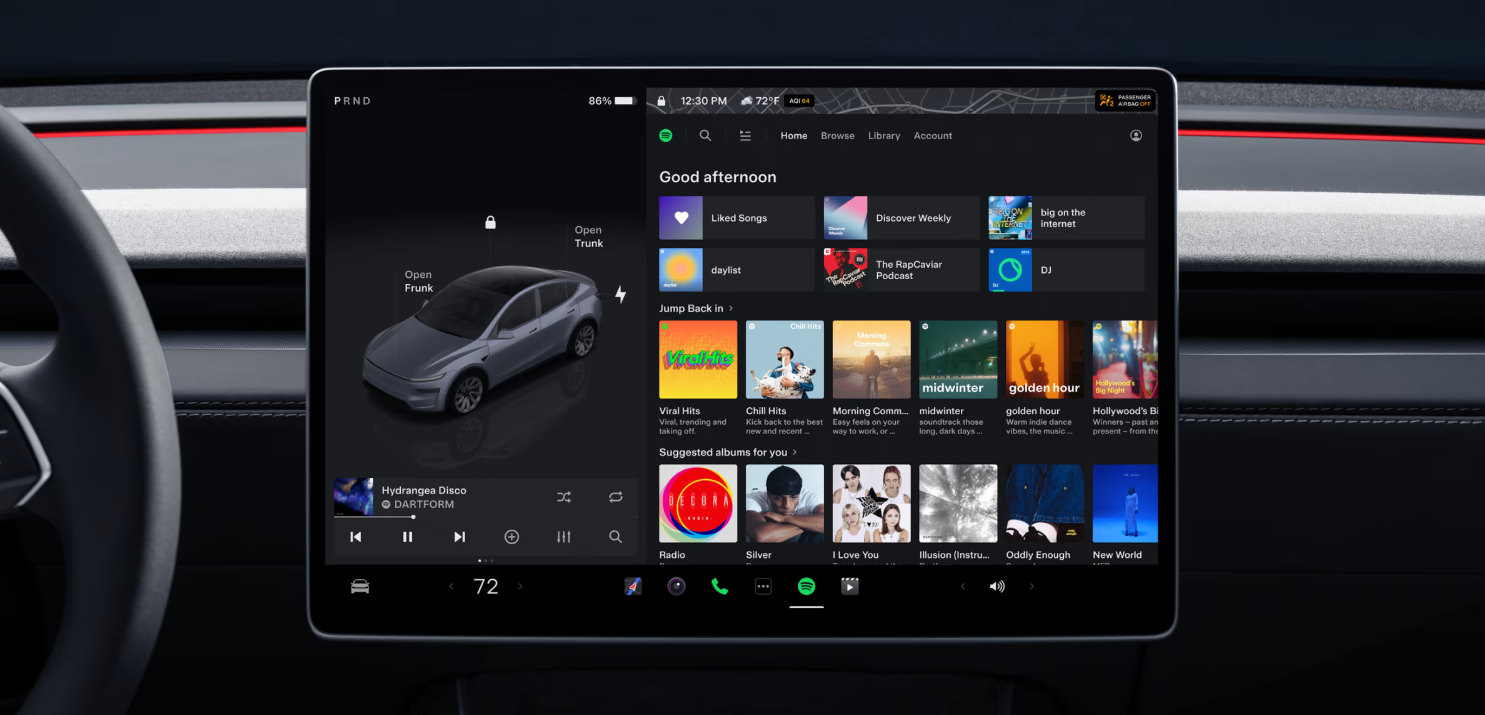Tap the Open Trunk label
Viewport: 1485px width, 715px height.
(x=589, y=236)
